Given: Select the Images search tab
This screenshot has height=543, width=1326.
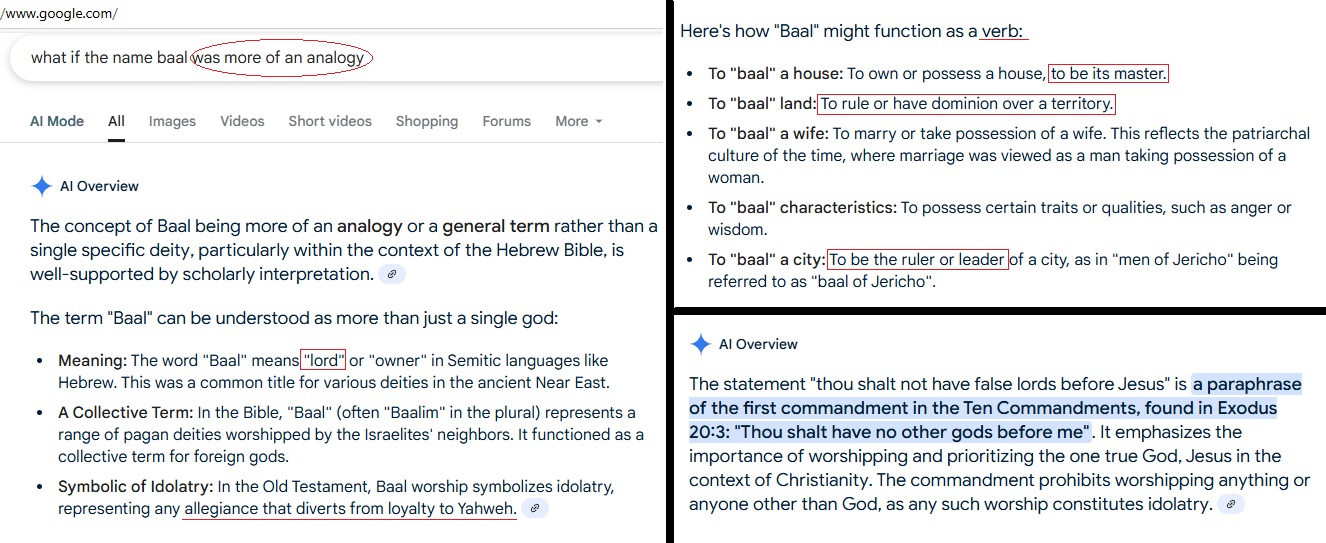Looking at the screenshot, I should pos(172,121).
